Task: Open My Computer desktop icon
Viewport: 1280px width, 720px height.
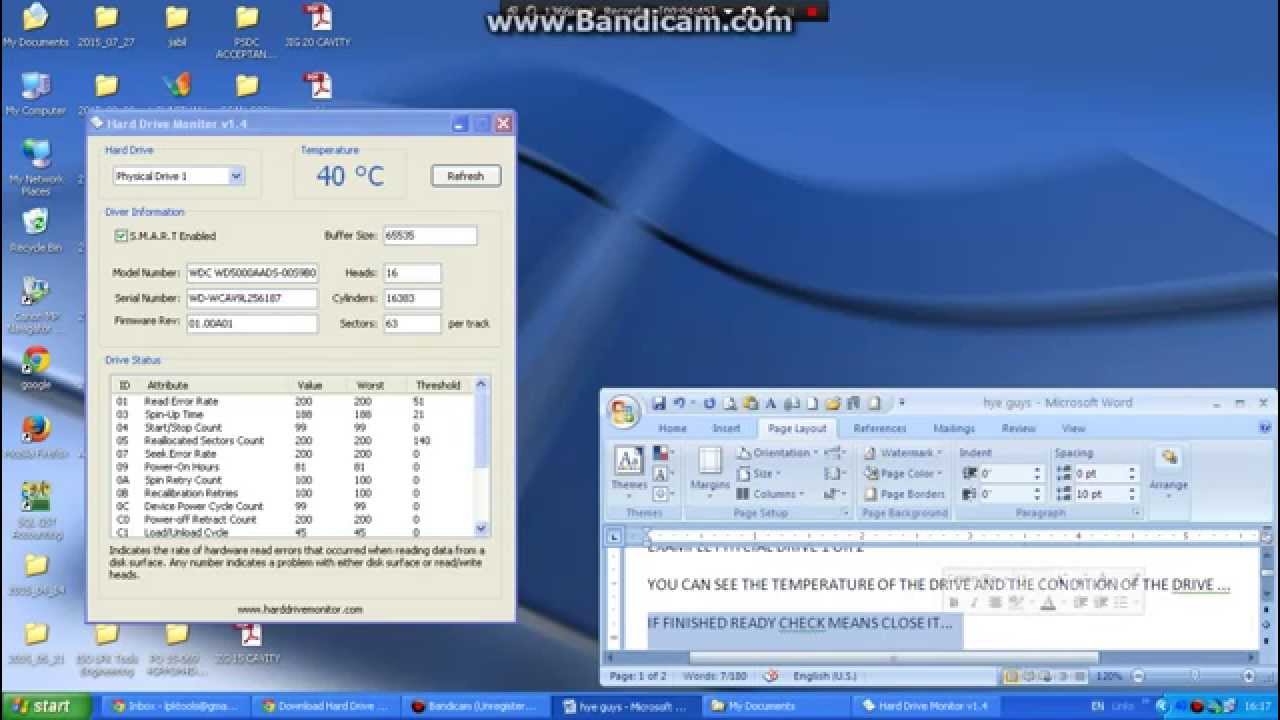Action: [36, 93]
